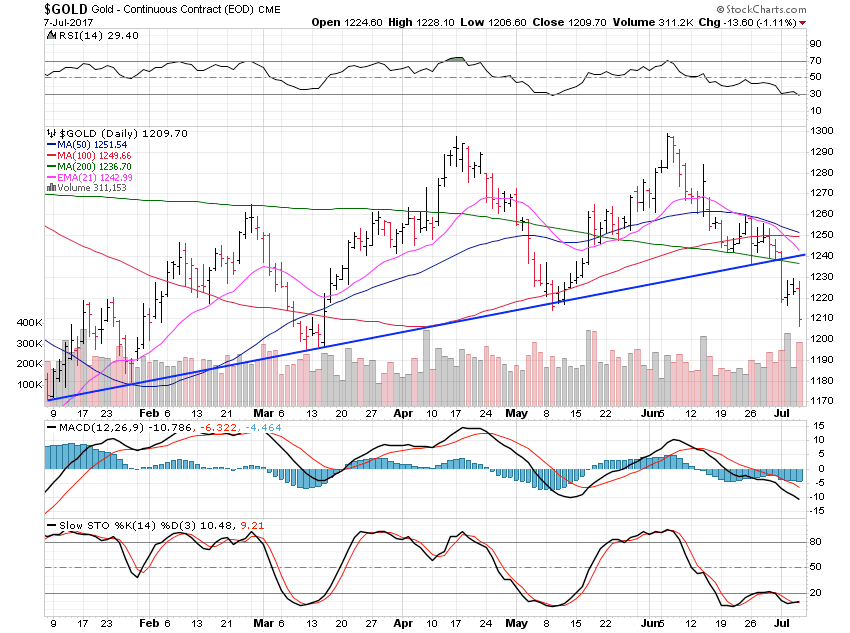Click the copyright StockCharts.com watermark
850x633 pixels.
pos(761,9)
